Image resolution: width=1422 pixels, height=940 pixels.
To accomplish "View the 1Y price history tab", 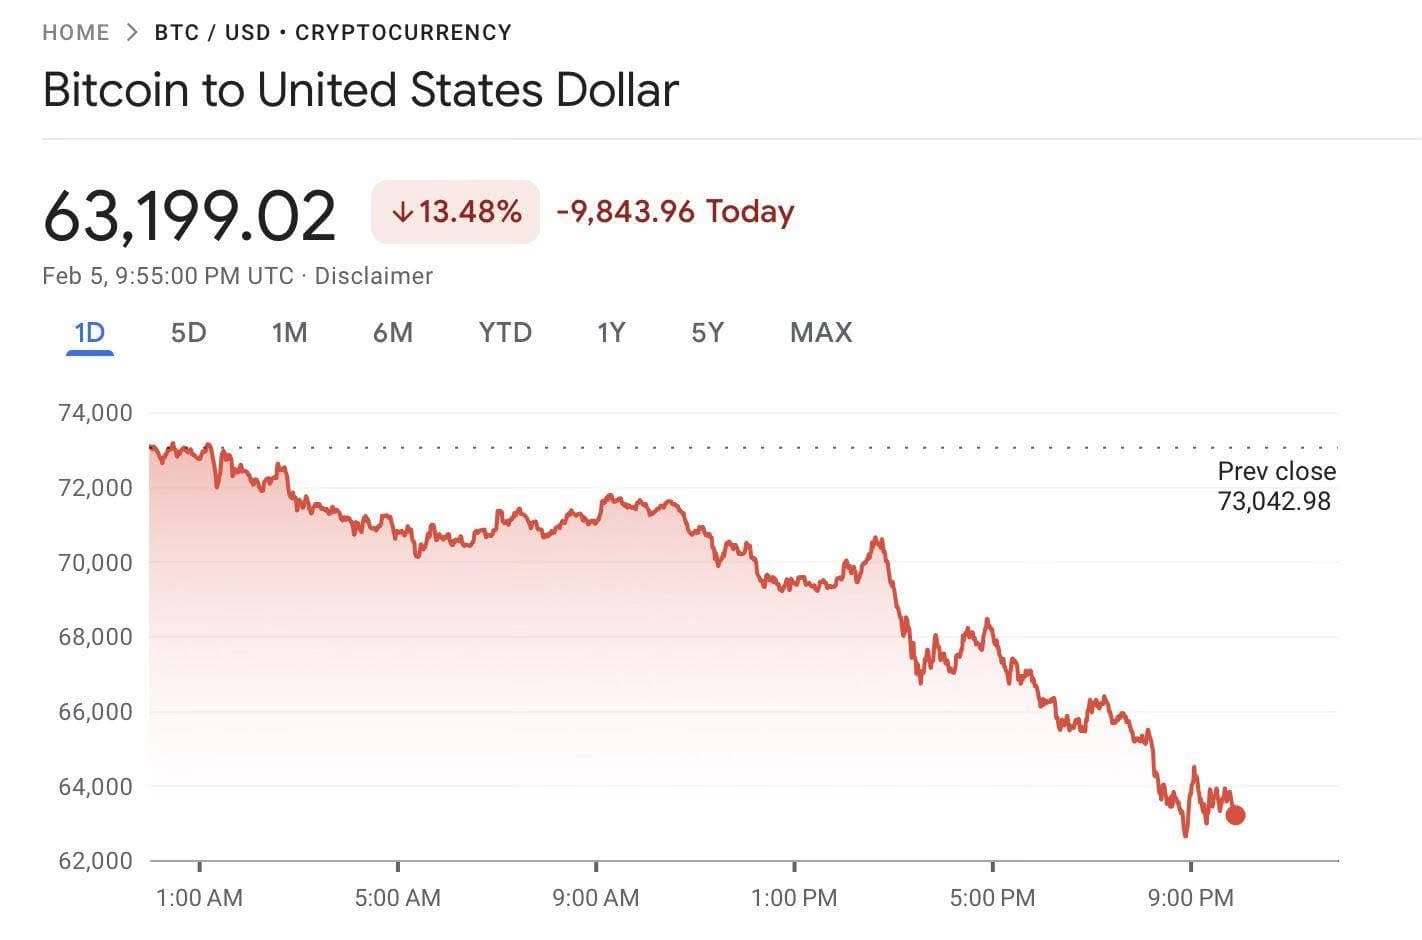I will pos(611,333).
